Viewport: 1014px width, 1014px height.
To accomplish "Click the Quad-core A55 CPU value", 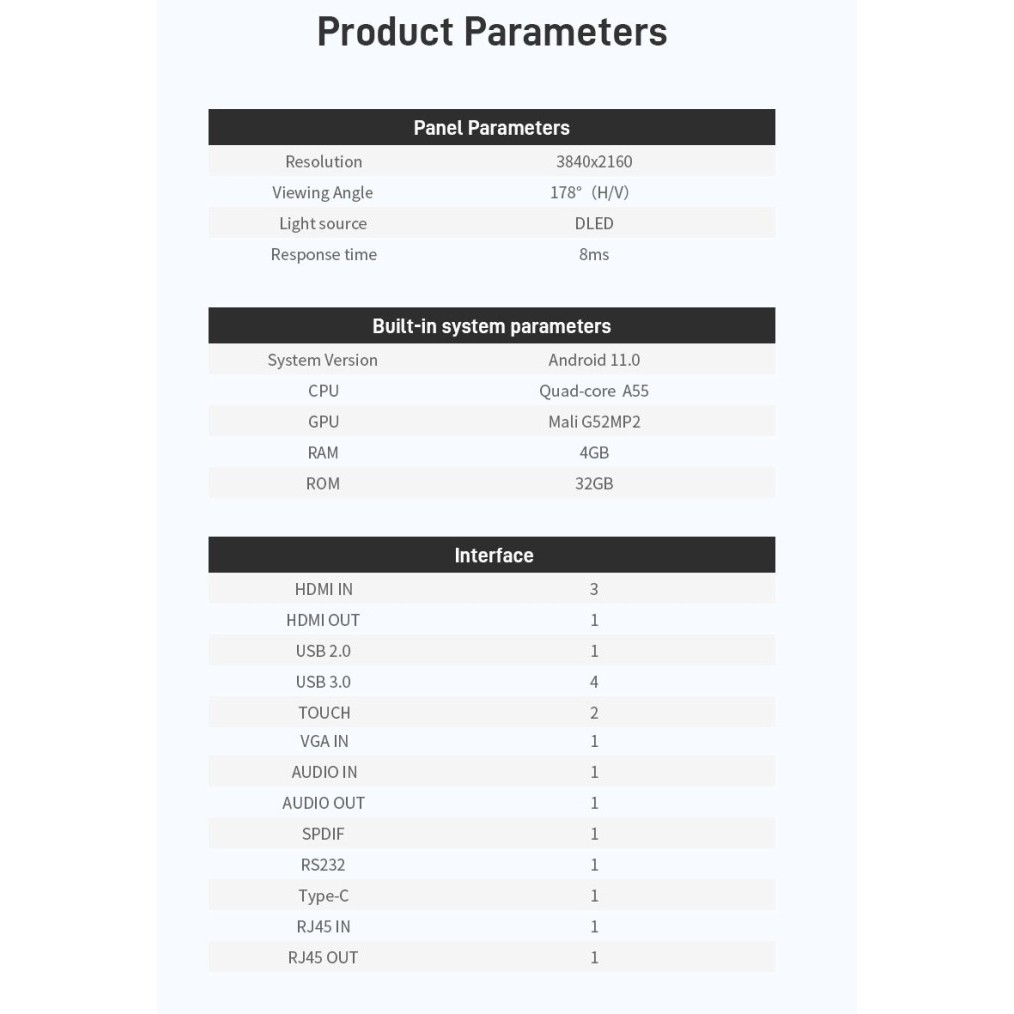I will (594, 391).
